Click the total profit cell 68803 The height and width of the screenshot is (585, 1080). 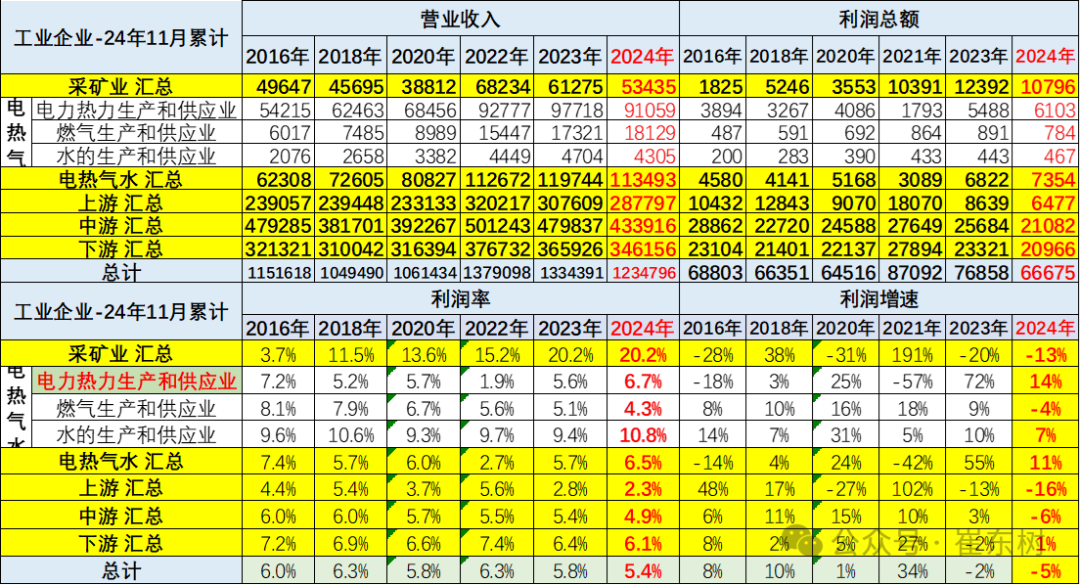click(x=713, y=271)
